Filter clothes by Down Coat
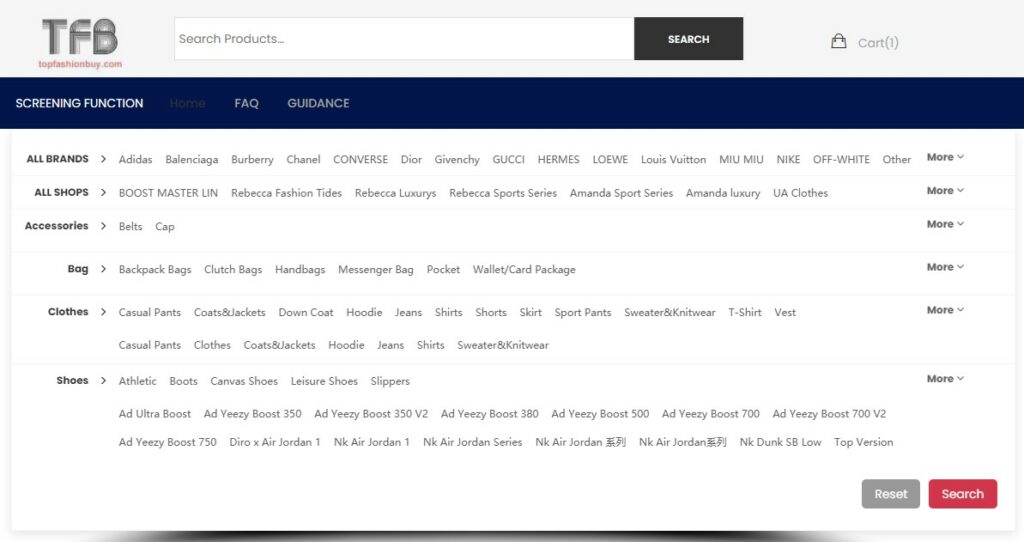 click(x=306, y=312)
